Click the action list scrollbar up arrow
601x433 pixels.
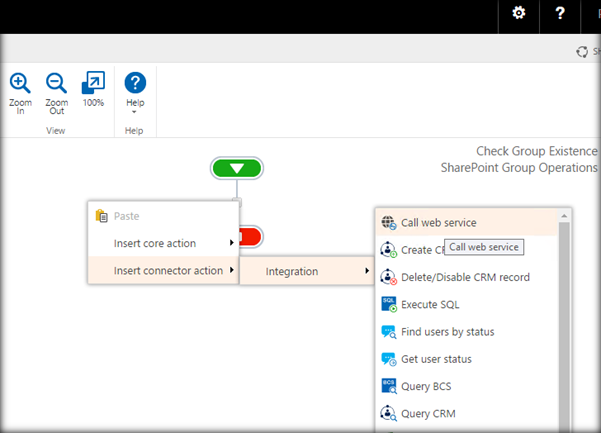point(564,216)
